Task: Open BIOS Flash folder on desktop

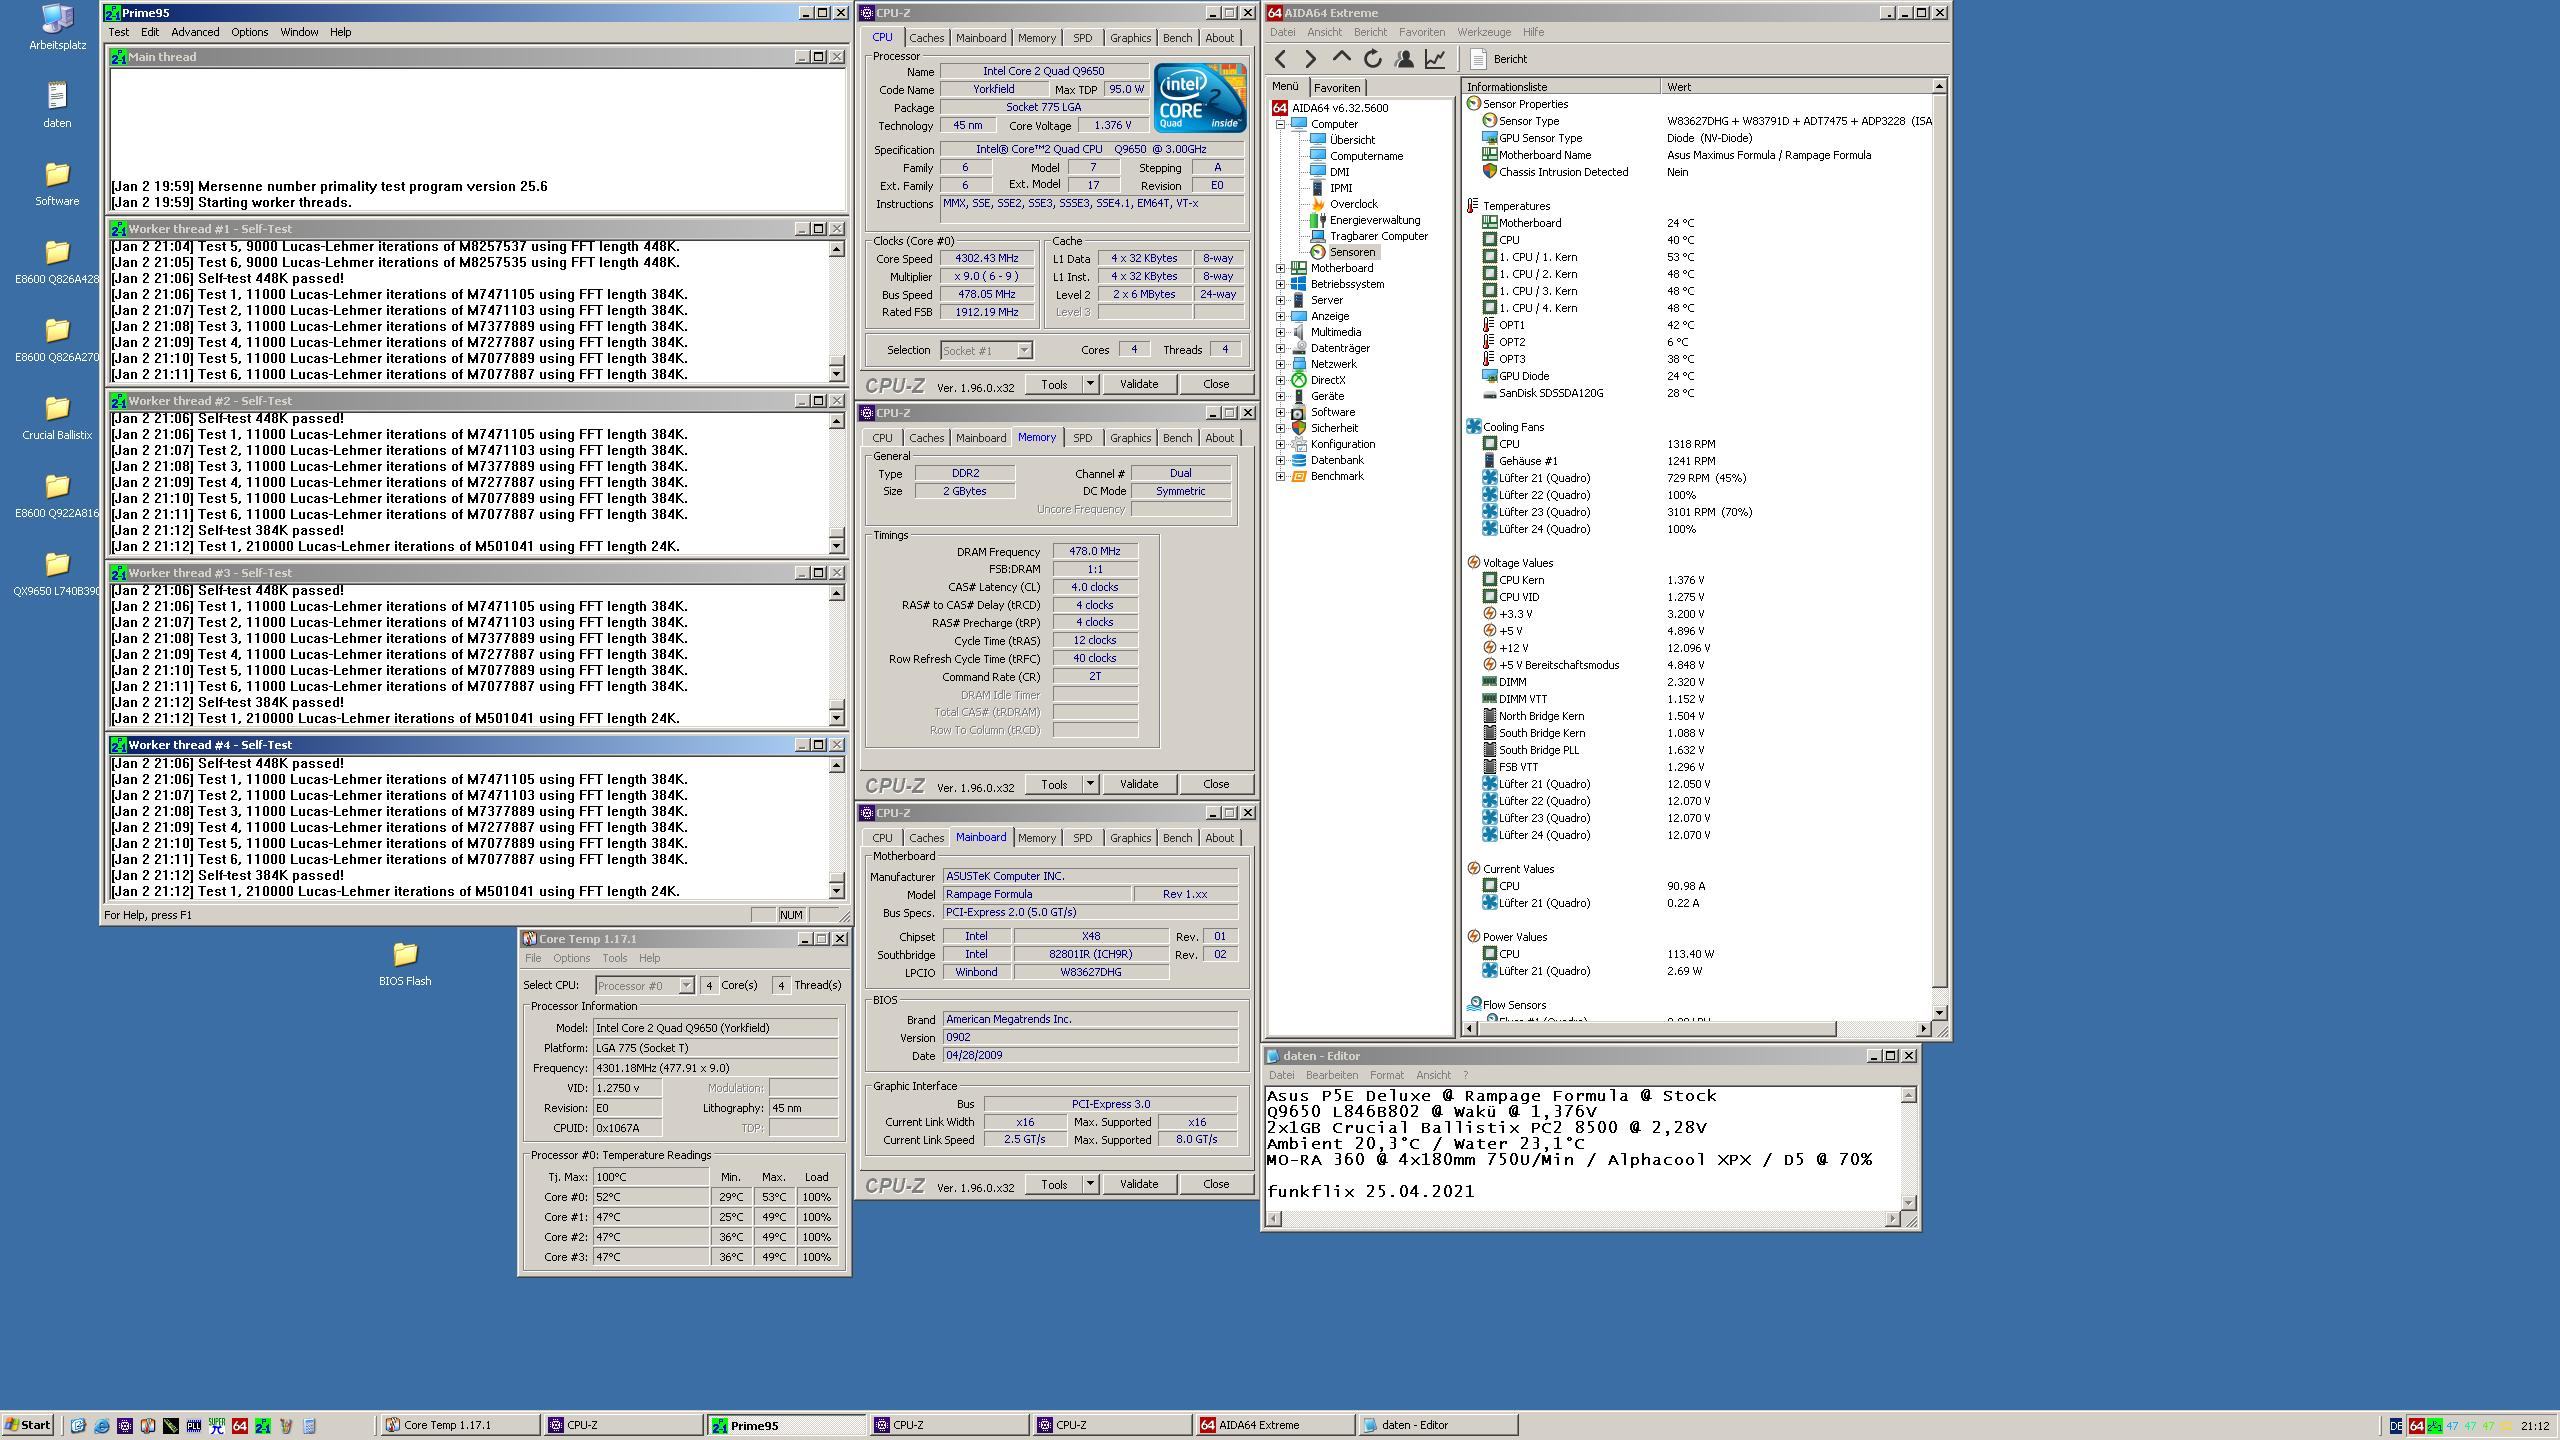Action: (x=405, y=963)
